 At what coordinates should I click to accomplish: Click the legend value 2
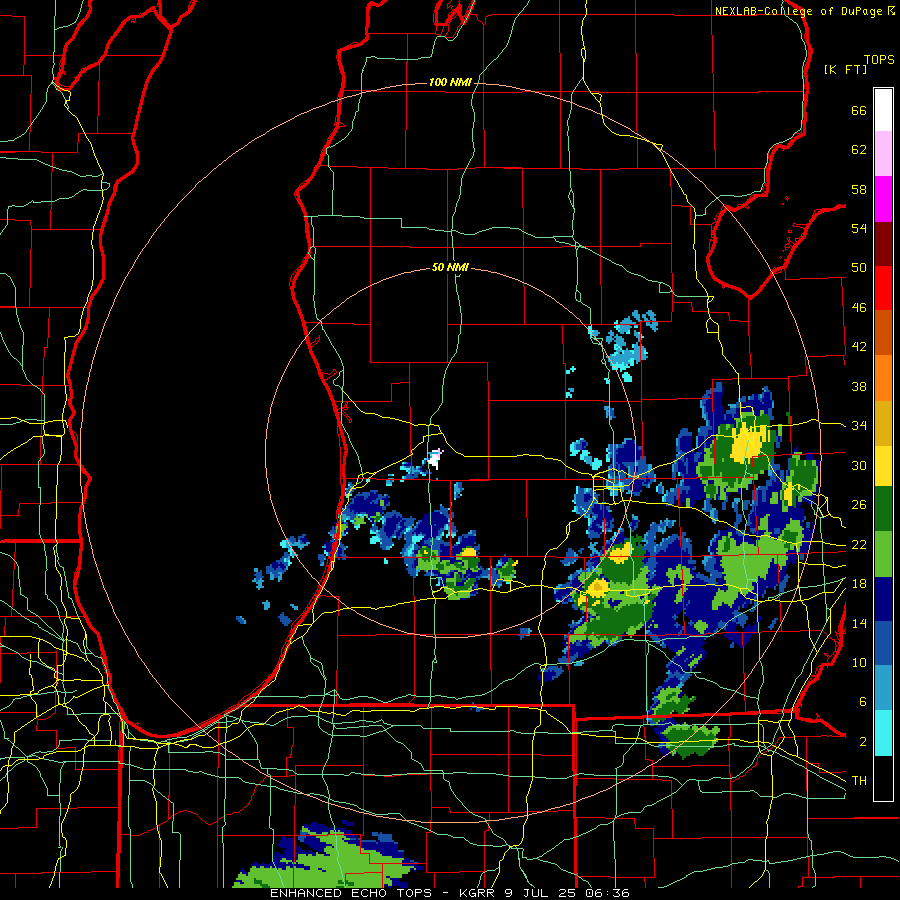click(862, 742)
